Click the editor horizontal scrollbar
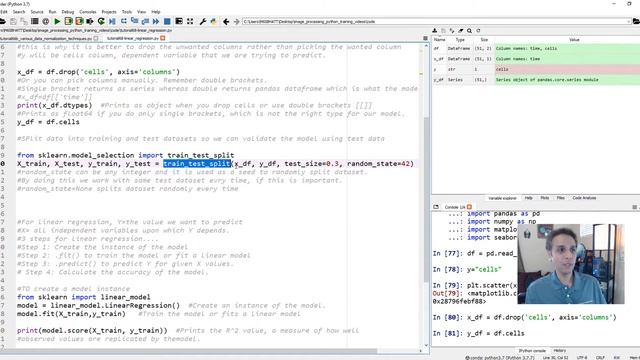 click(x=189, y=351)
